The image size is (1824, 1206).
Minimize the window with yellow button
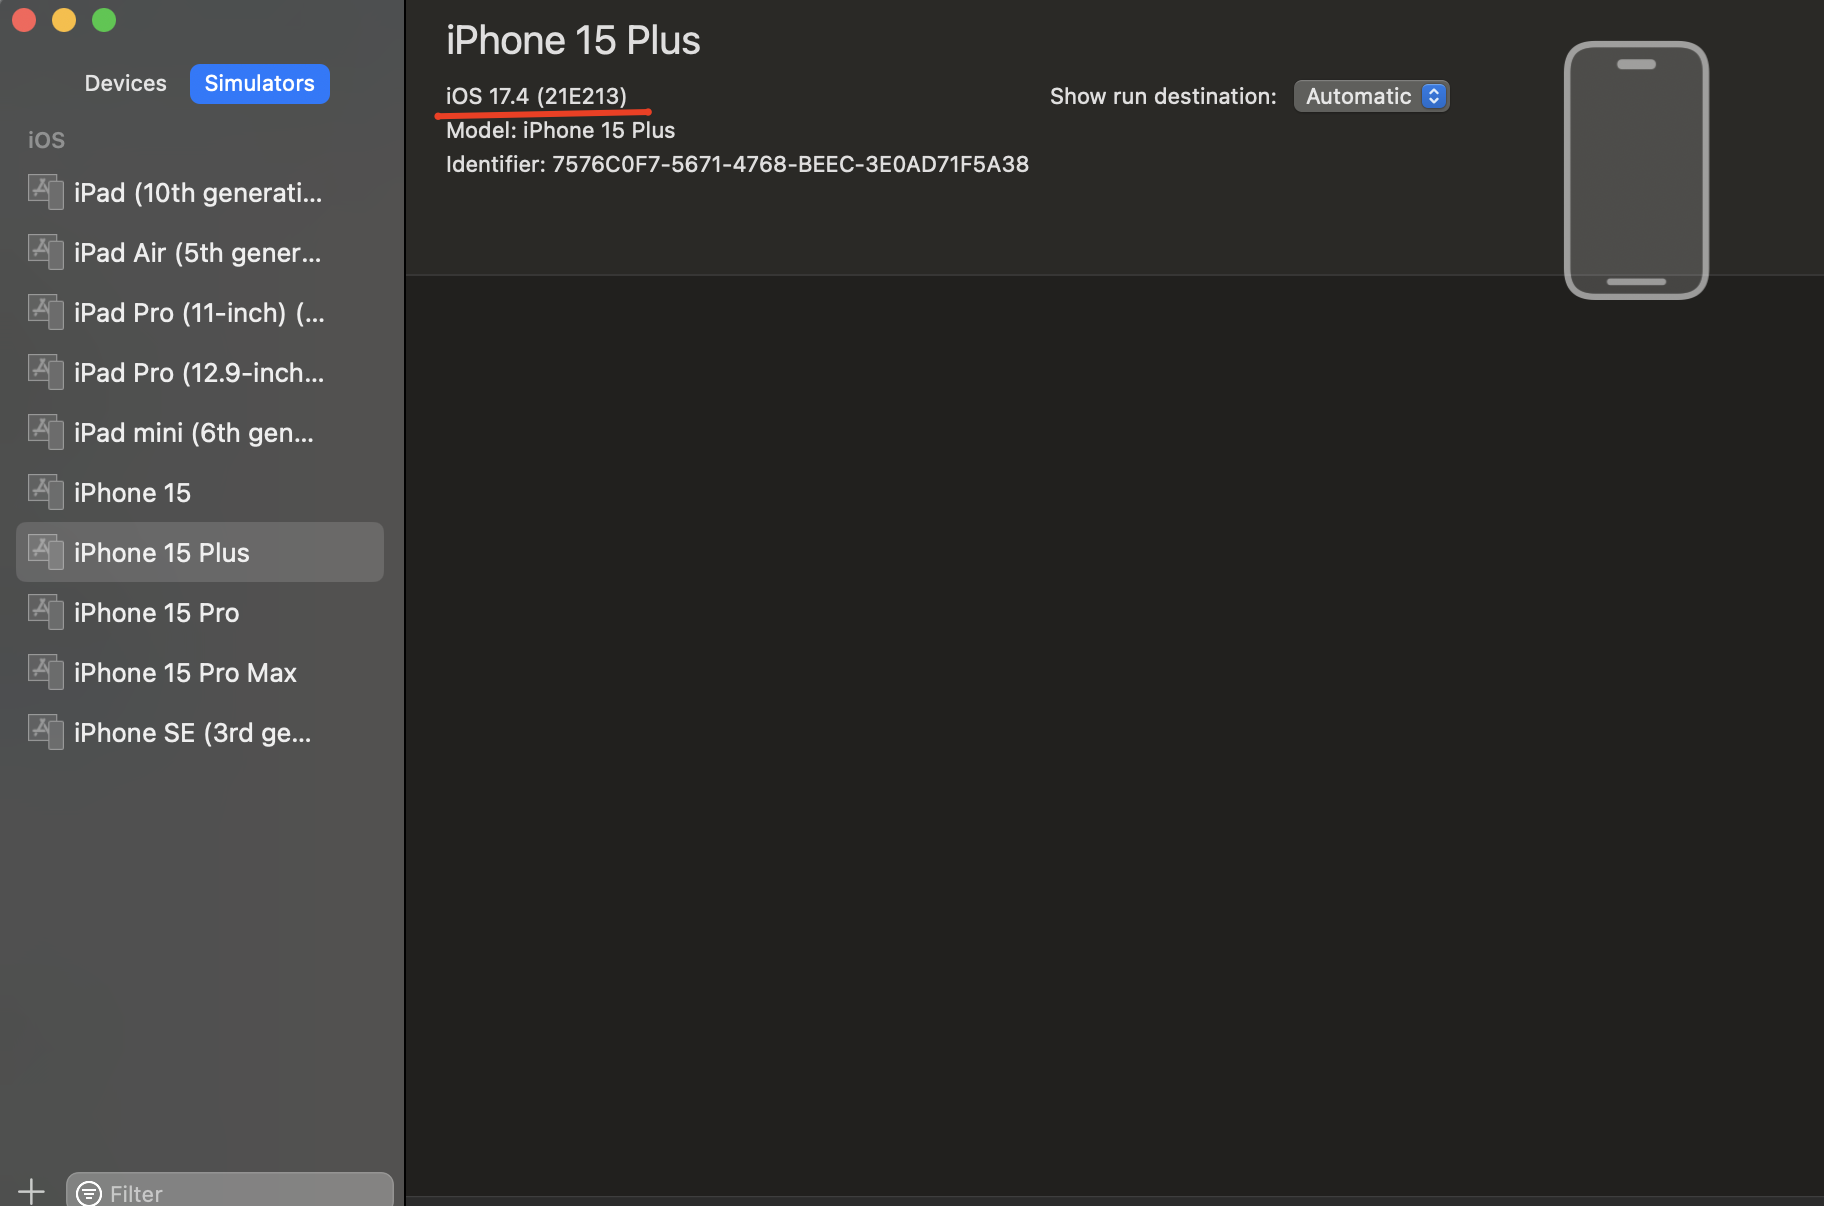[64, 19]
